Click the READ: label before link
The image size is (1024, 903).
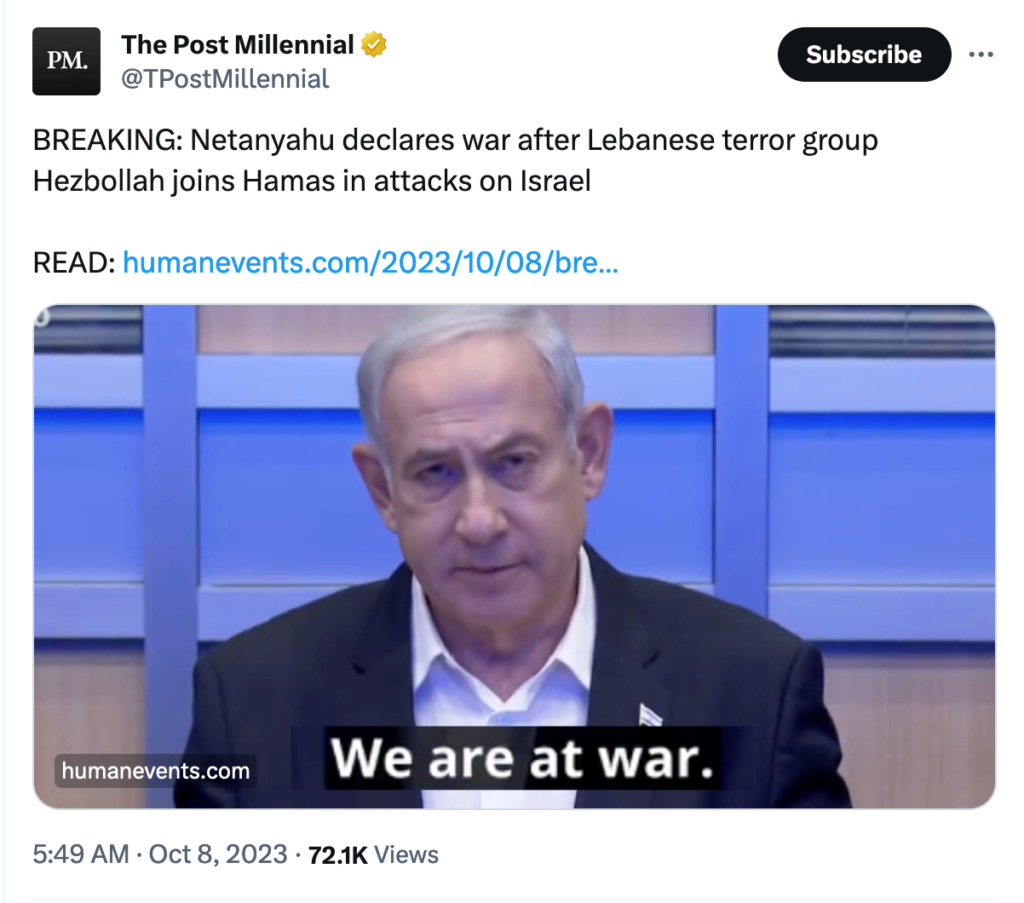click(x=74, y=263)
